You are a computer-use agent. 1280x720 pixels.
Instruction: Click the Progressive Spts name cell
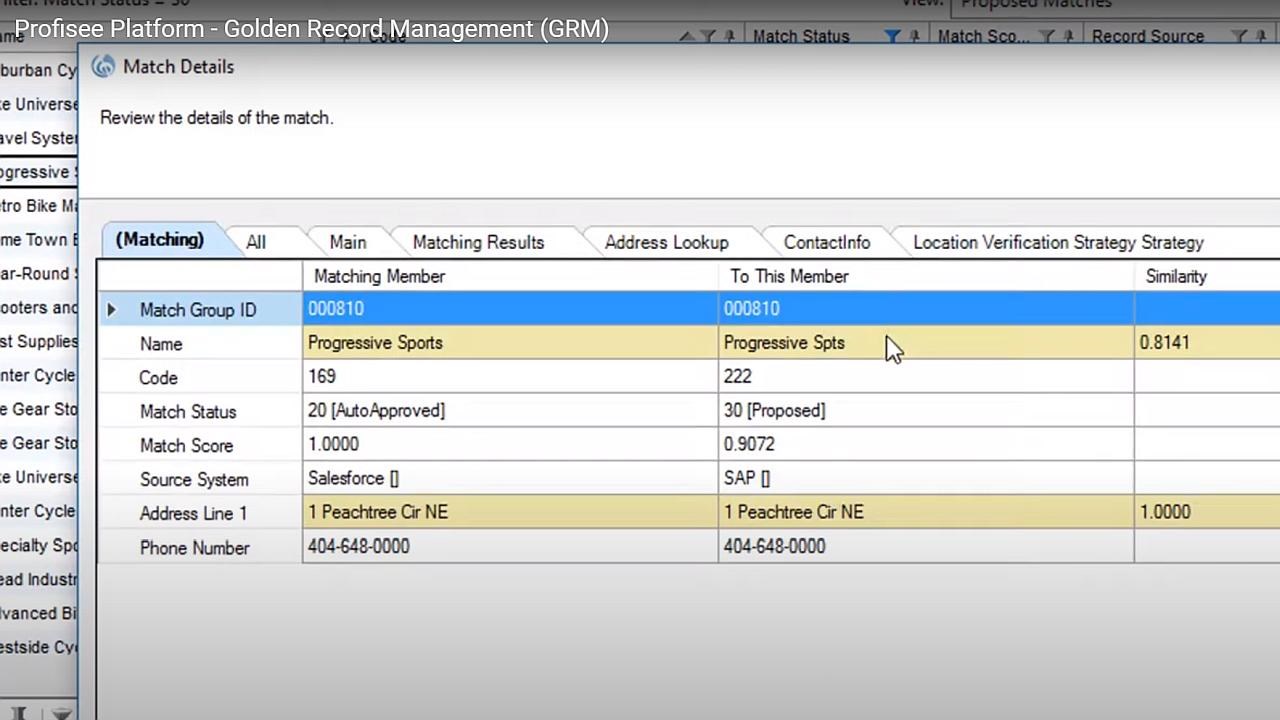point(926,343)
